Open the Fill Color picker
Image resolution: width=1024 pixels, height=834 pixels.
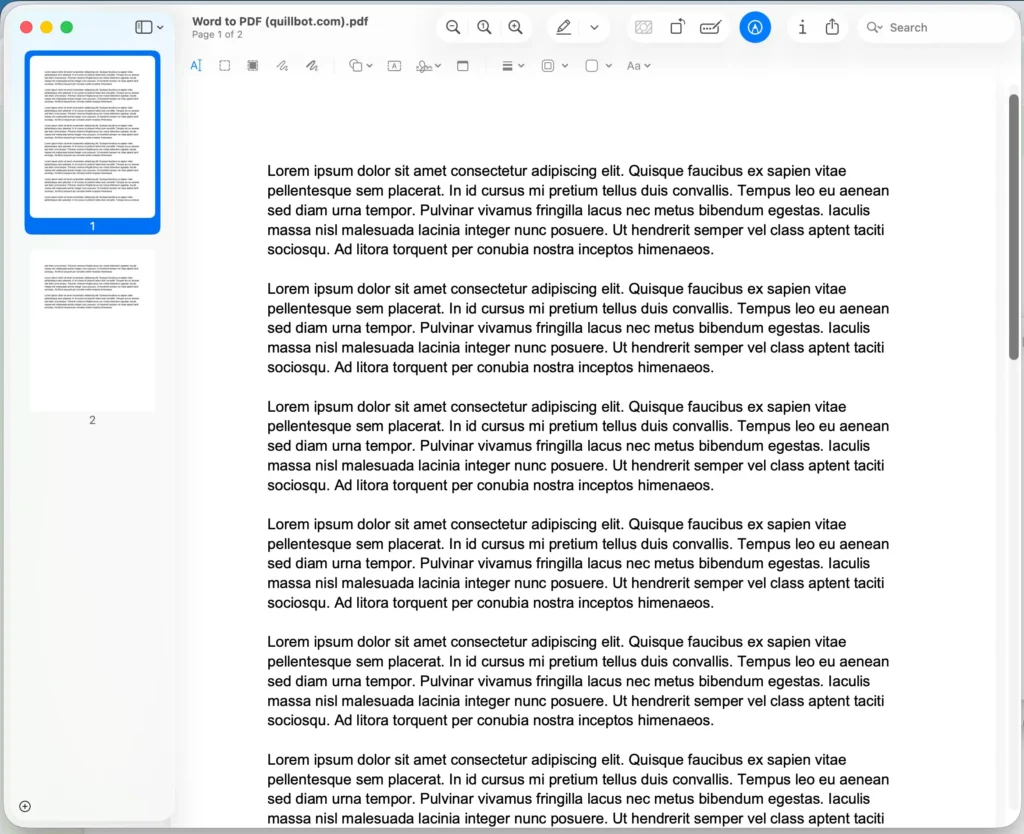pyautogui.click(x=598, y=65)
